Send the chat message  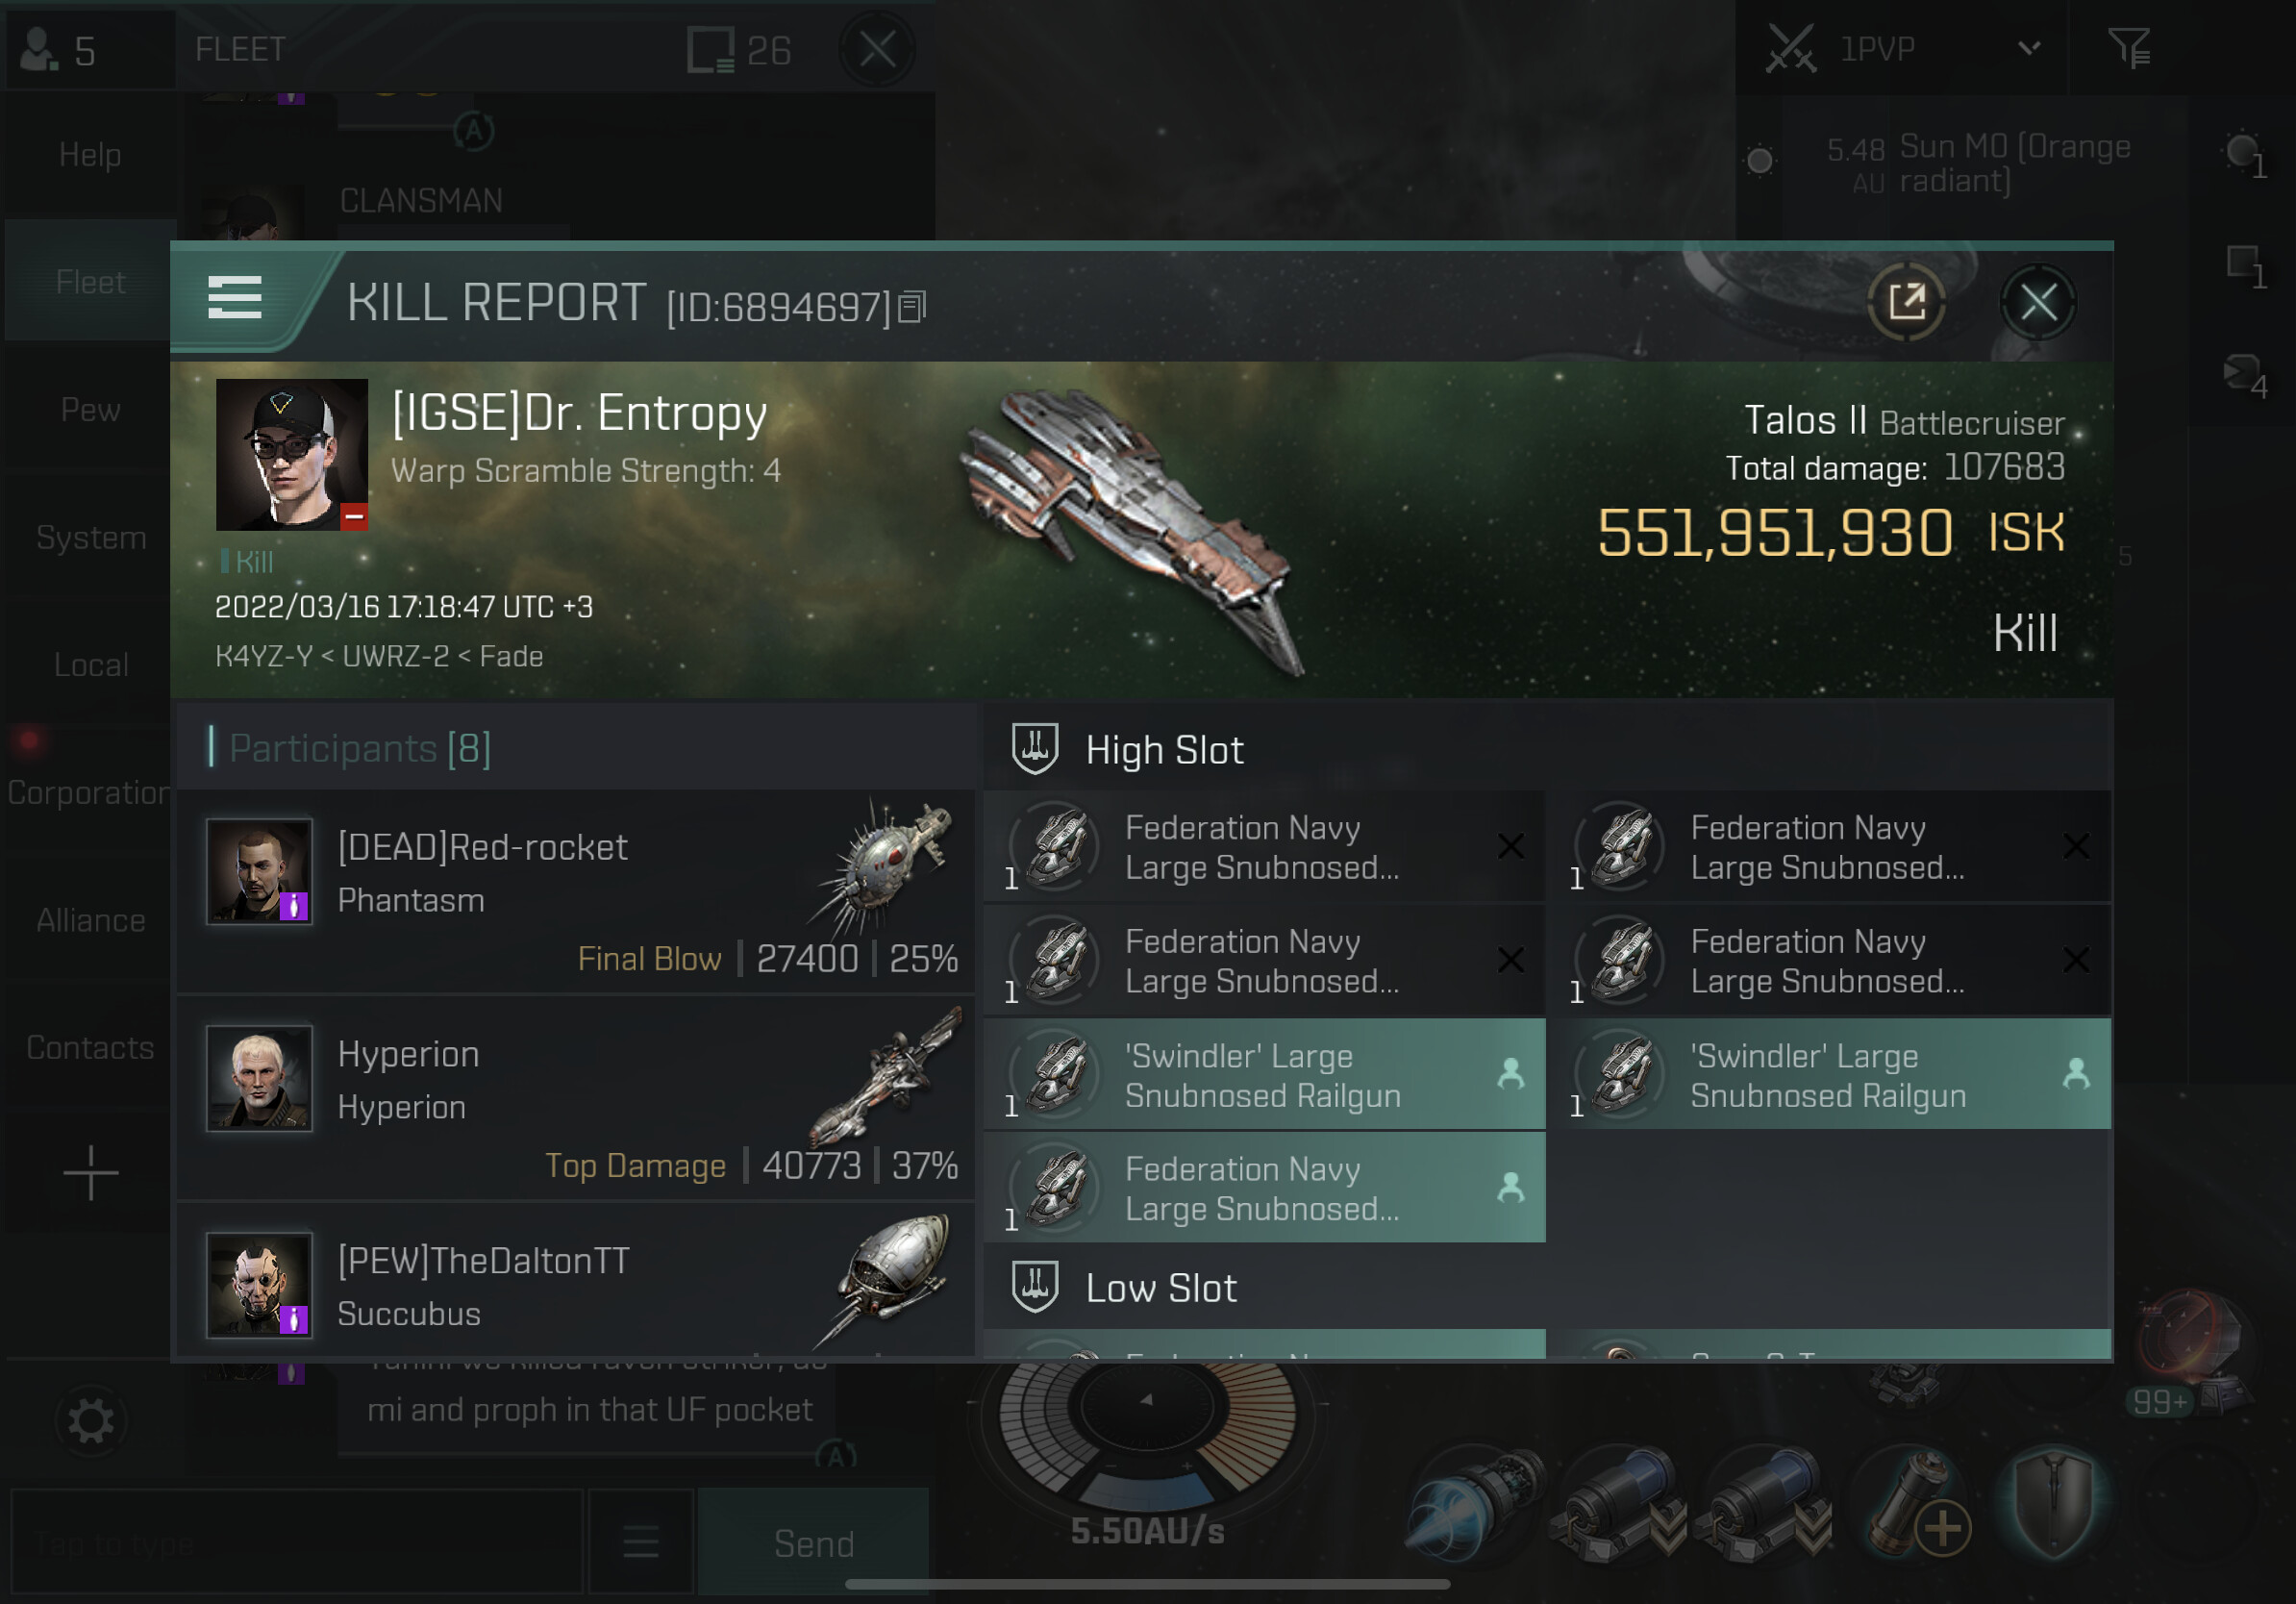(814, 1542)
